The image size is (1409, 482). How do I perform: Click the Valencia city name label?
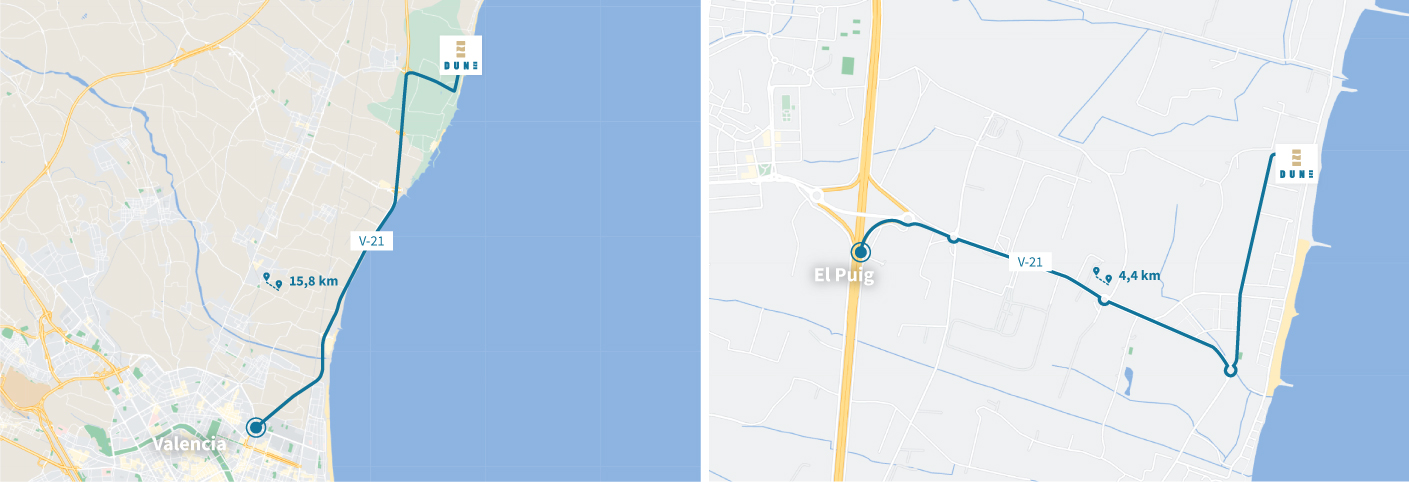pos(189,443)
